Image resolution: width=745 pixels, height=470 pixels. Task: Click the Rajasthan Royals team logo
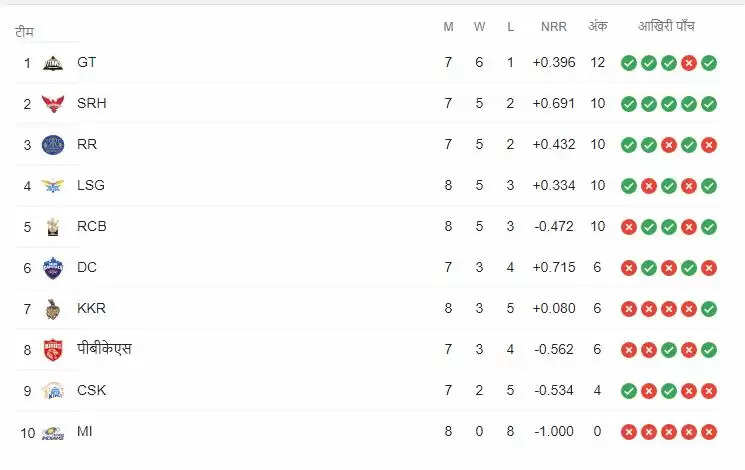point(53,145)
